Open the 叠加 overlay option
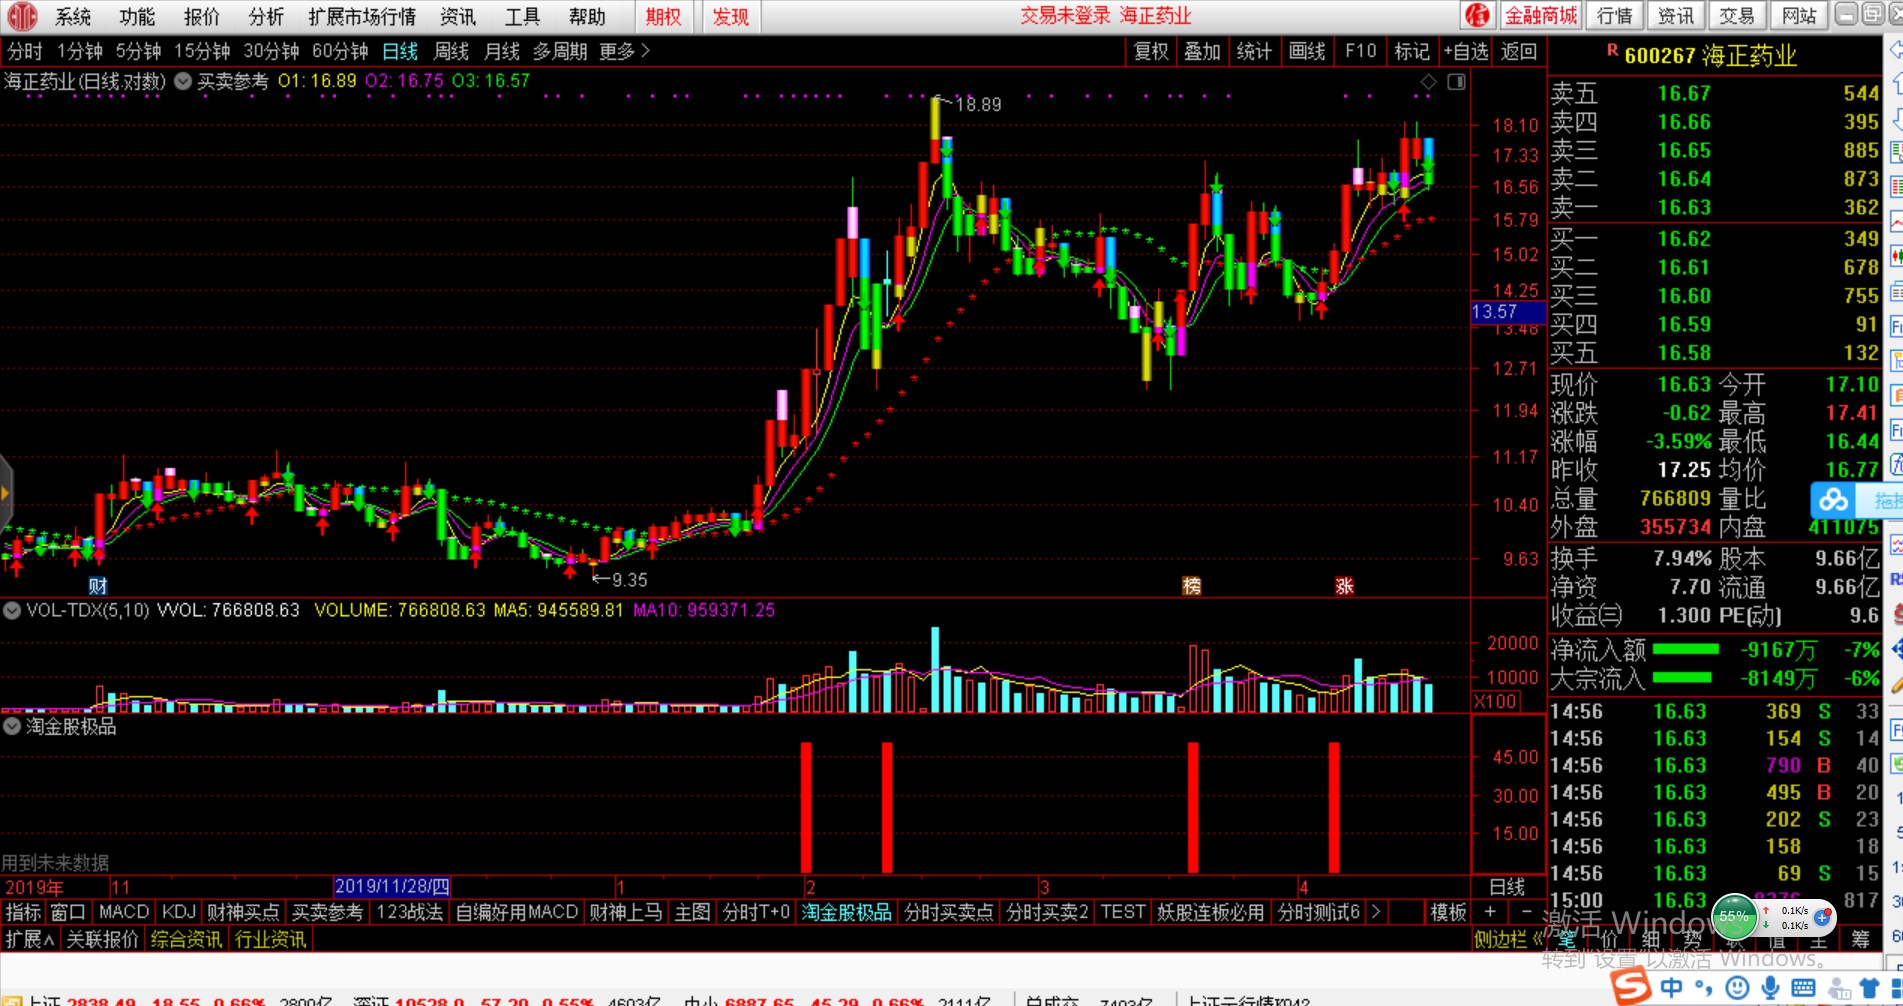The image size is (1903, 1006). tap(1202, 51)
